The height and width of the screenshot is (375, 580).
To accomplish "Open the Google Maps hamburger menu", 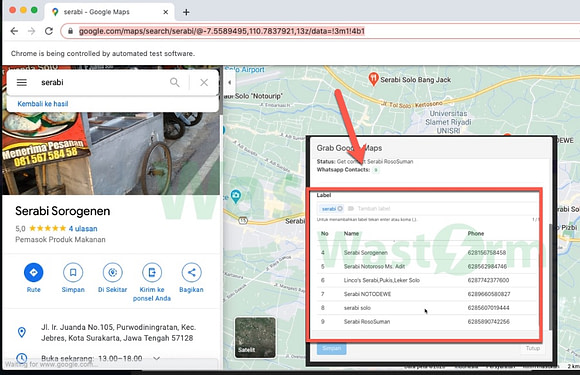I will [x=22, y=82].
